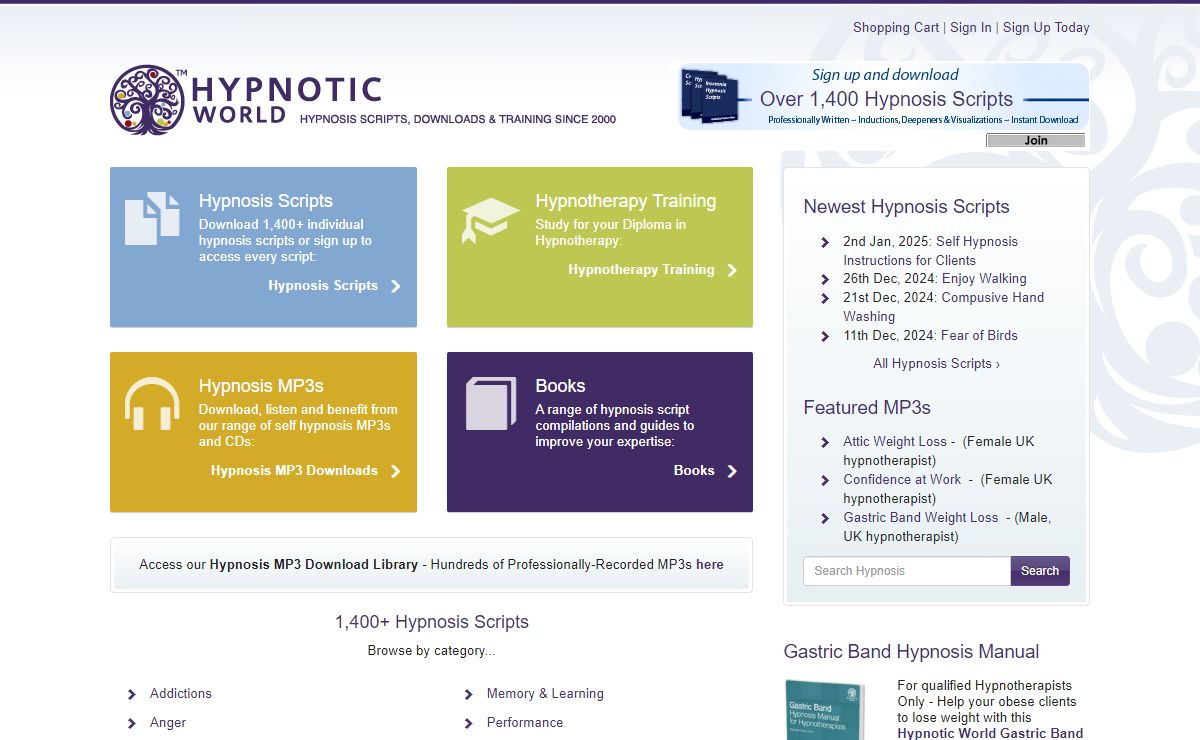
Task: Click the Featured MP3s heading
Action: coord(867,408)
